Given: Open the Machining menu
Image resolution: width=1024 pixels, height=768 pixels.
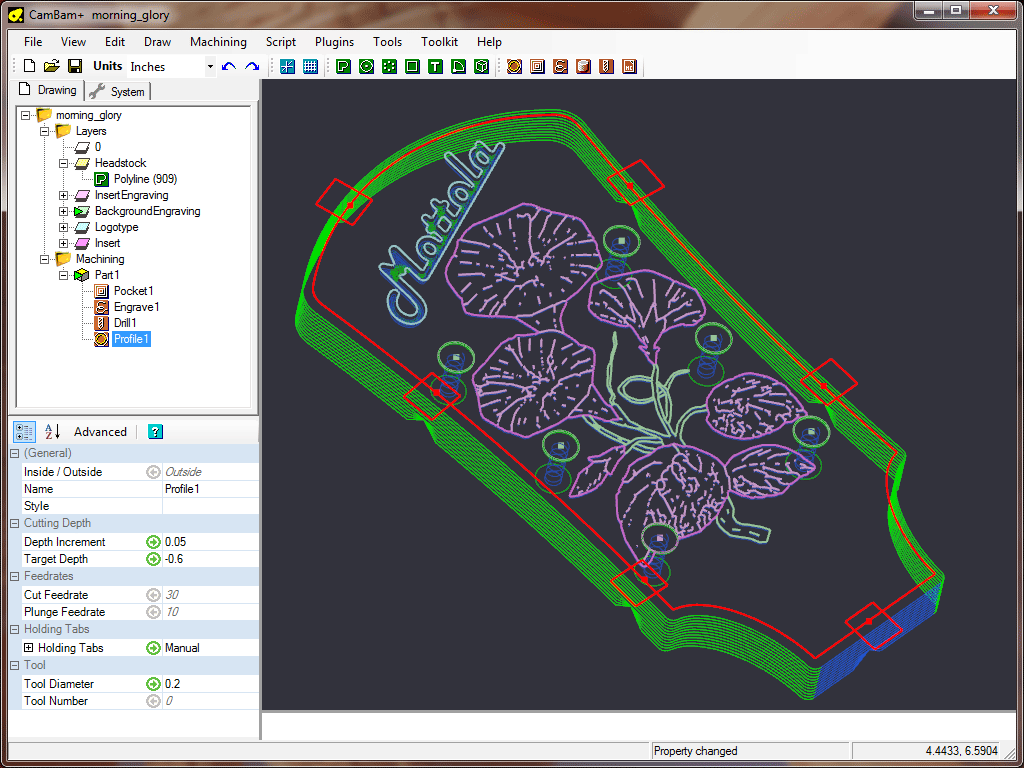Looking at the screenshot, I should pyautogui.click(x=218, y=42).
